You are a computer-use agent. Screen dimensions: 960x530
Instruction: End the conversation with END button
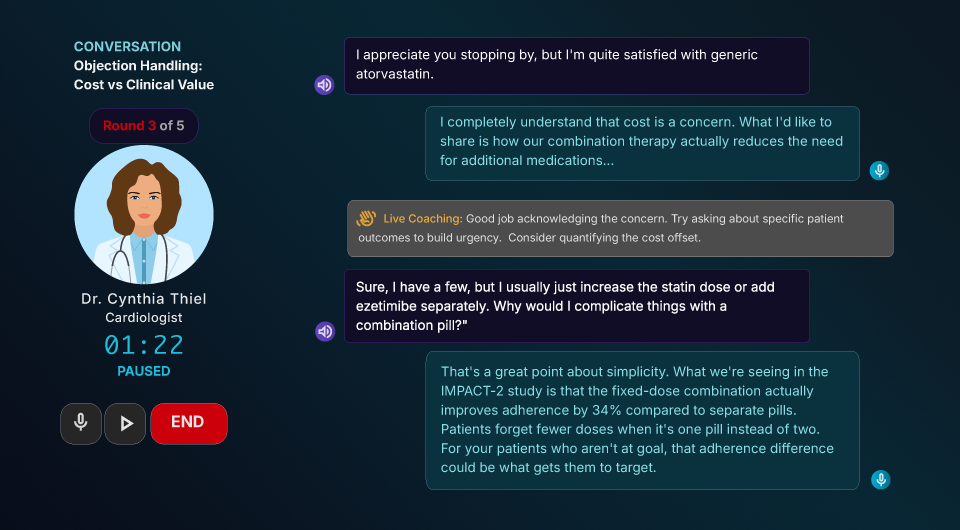click(x=188, y=423)
